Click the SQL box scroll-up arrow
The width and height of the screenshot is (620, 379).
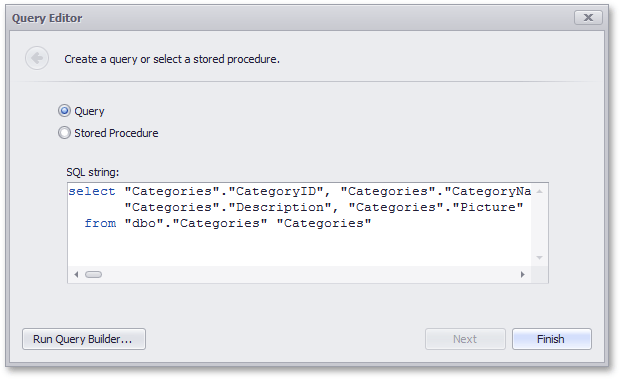[539, 192]
